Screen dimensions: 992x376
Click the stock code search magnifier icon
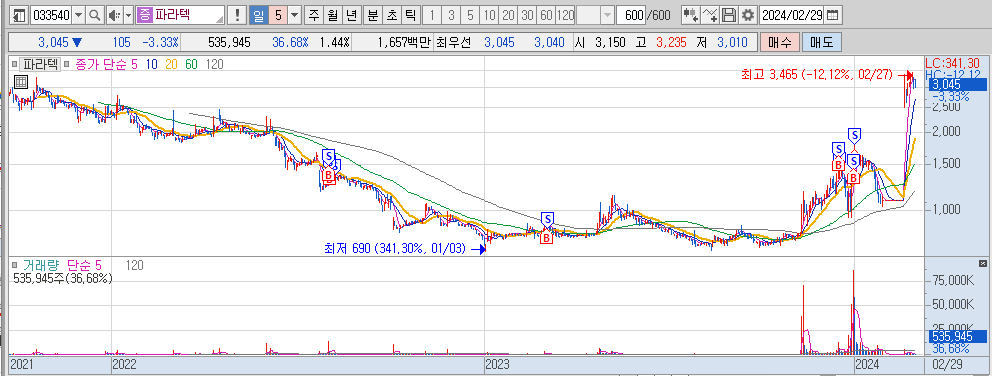pyautogui.click(x=94, y=15)
